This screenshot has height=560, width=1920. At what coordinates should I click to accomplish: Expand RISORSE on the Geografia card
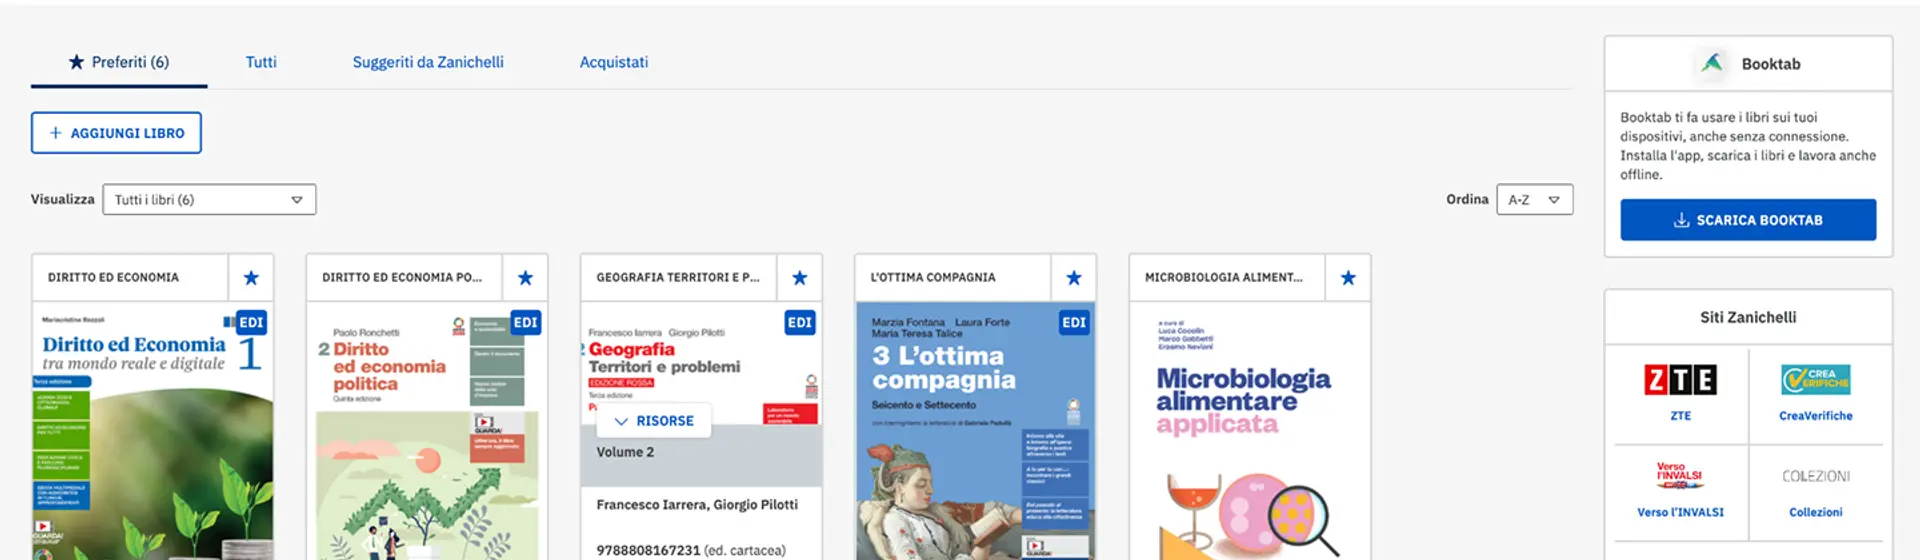click(654, 421)
